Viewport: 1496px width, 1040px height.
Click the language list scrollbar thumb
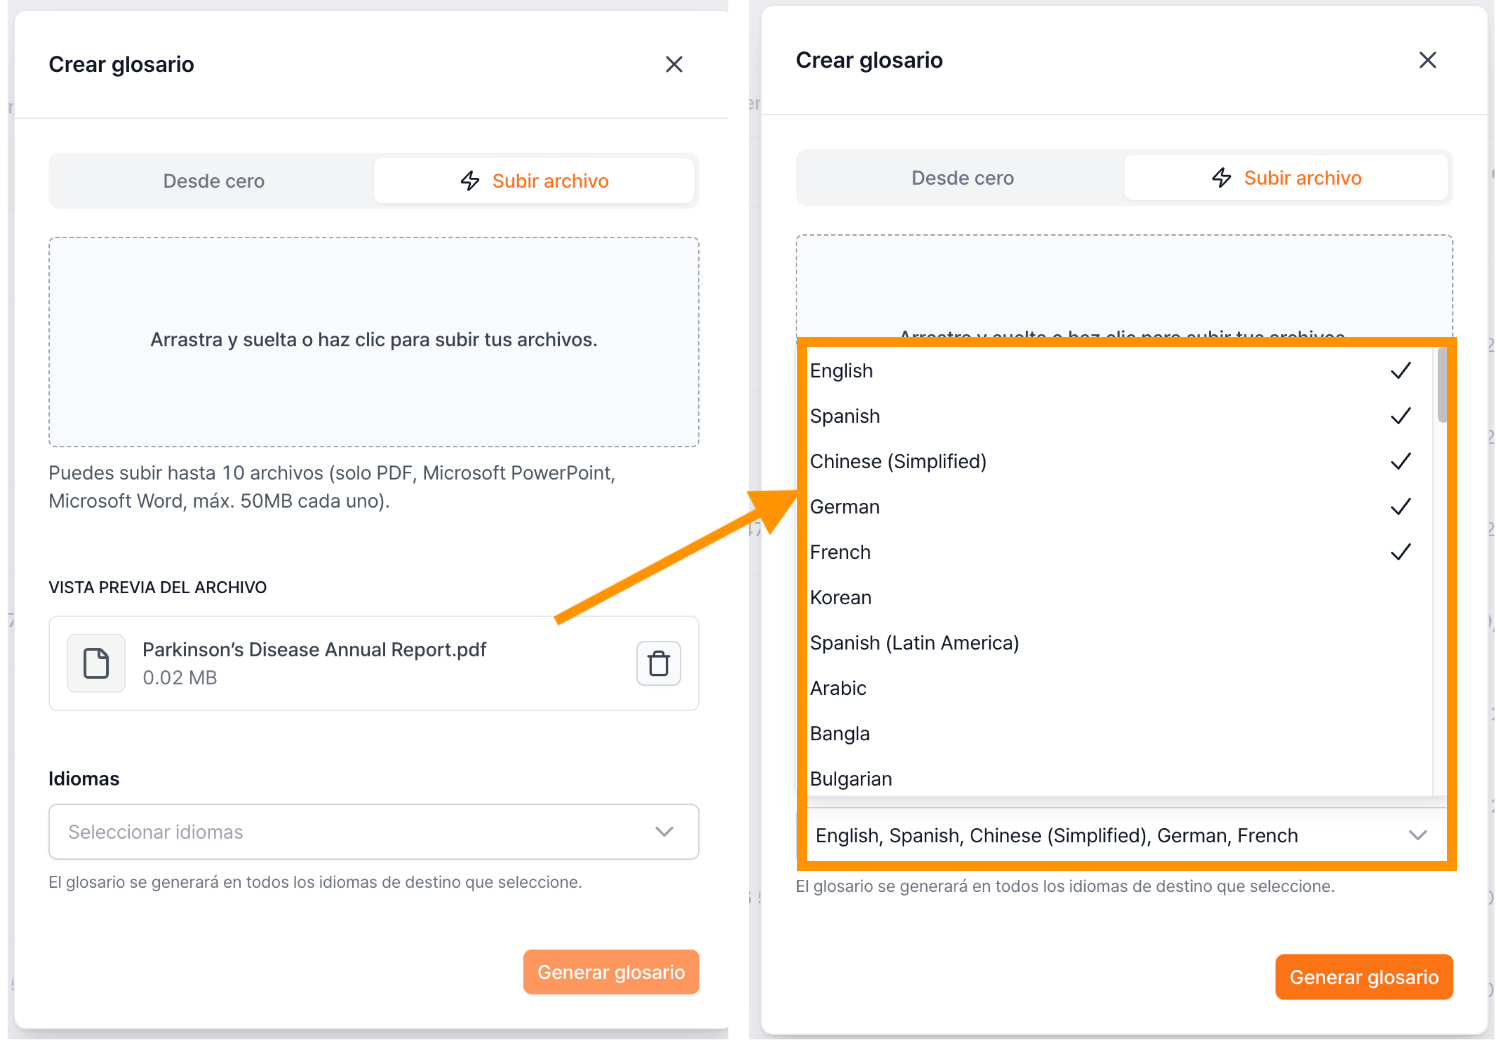pos(1442,385)
